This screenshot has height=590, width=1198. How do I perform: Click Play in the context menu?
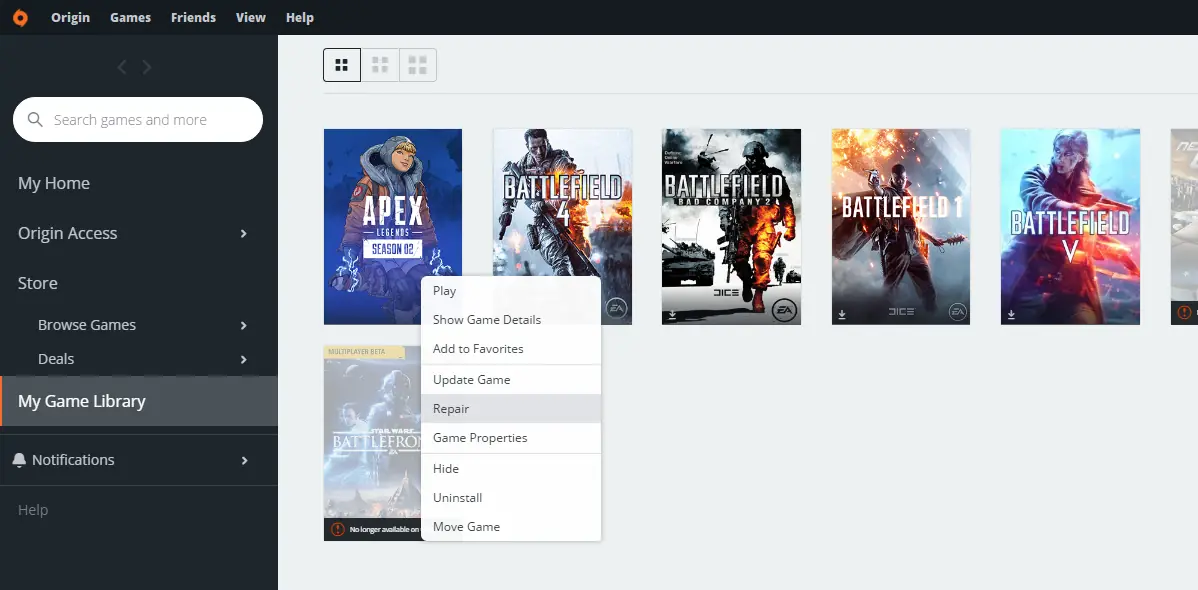tap(443, 290)
